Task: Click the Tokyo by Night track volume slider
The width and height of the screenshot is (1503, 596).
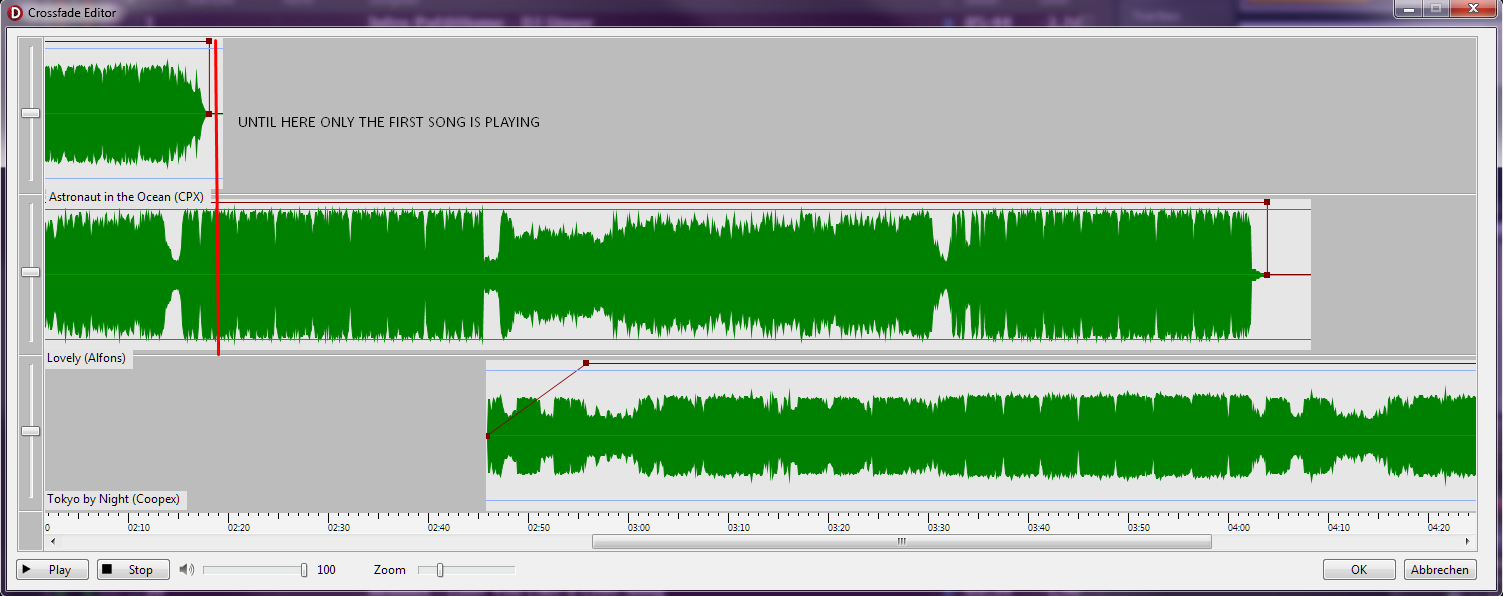Action: tap(31, 431)
